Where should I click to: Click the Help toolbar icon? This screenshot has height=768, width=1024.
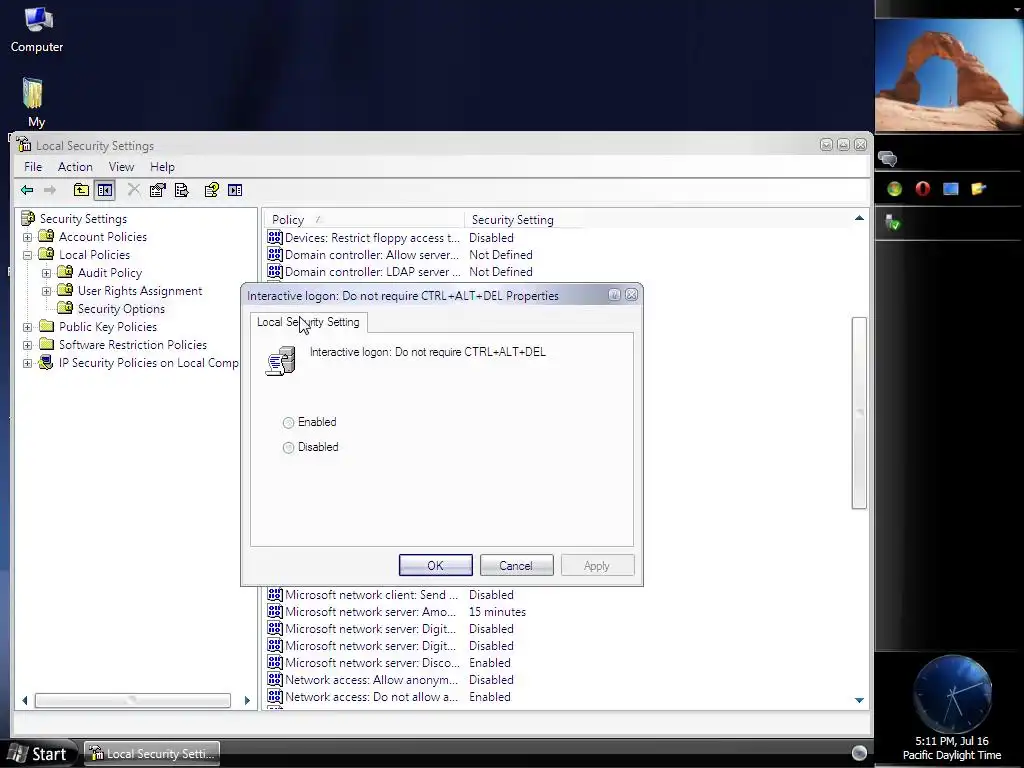(212, 190)
